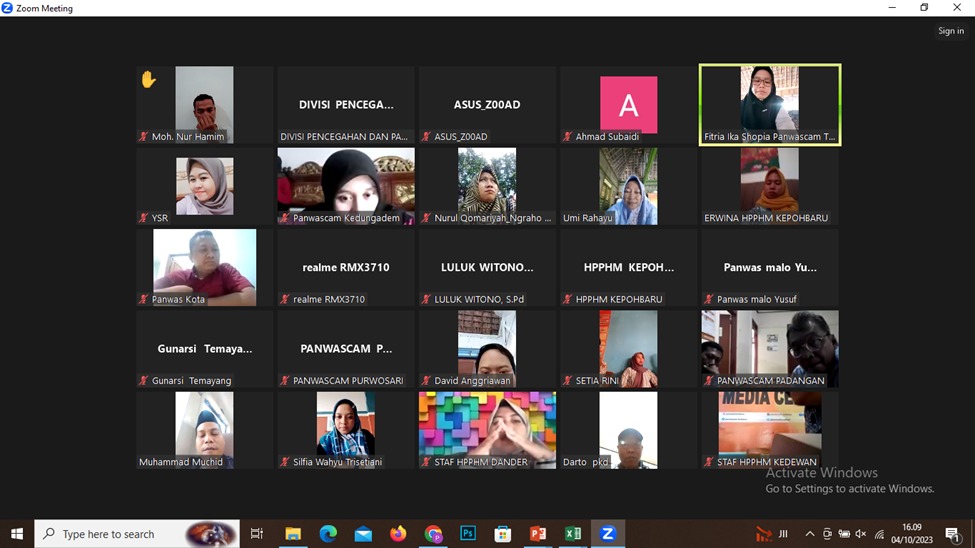Viewport: 975px width, 548px height.
Task: Open the Windows Start menu
Action: [17, 534]
